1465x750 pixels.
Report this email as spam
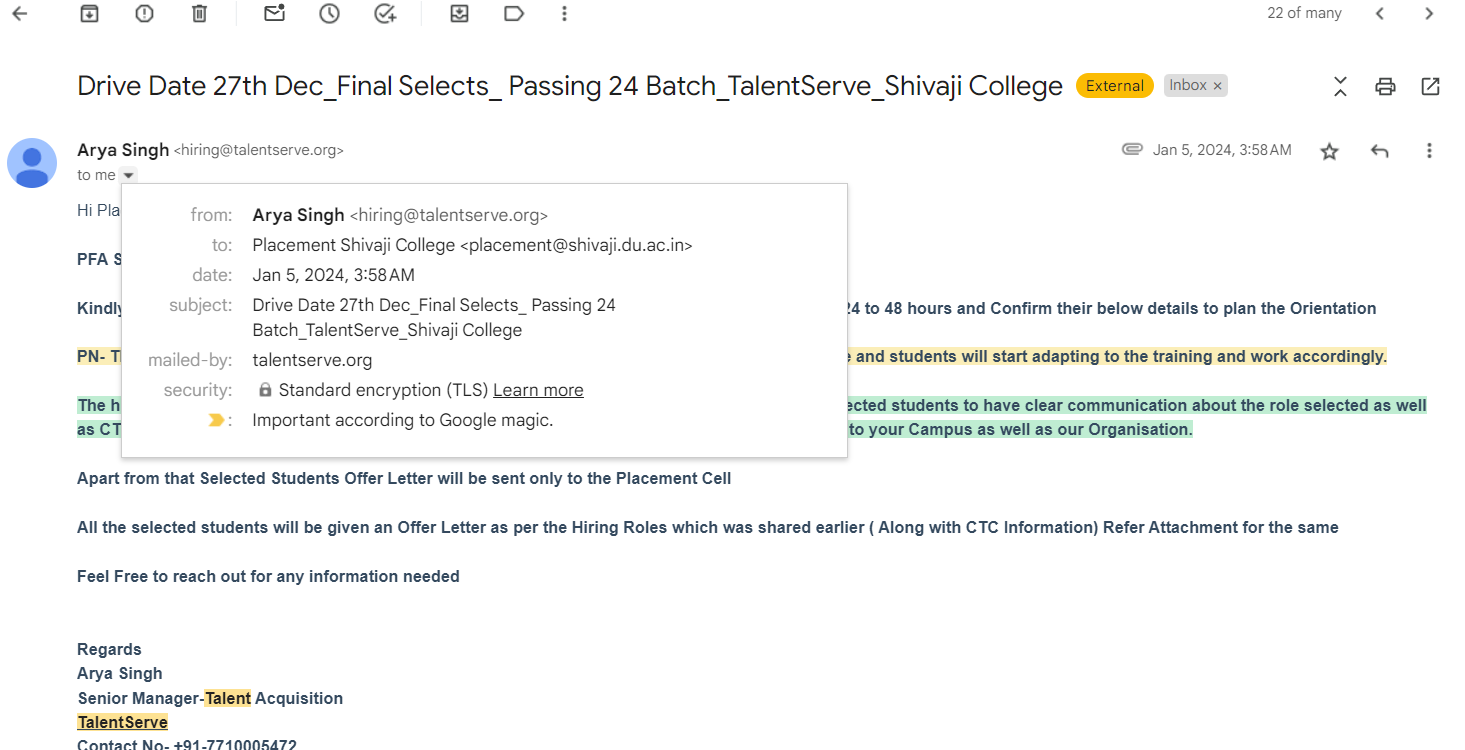[x=144, y=13]
